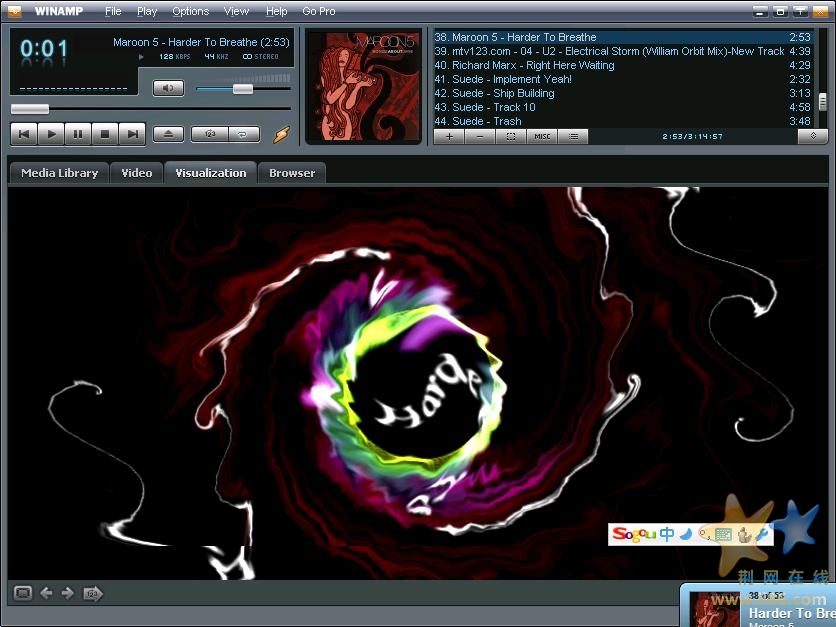Go to the previous visualization preset

[x=46, y=593]
